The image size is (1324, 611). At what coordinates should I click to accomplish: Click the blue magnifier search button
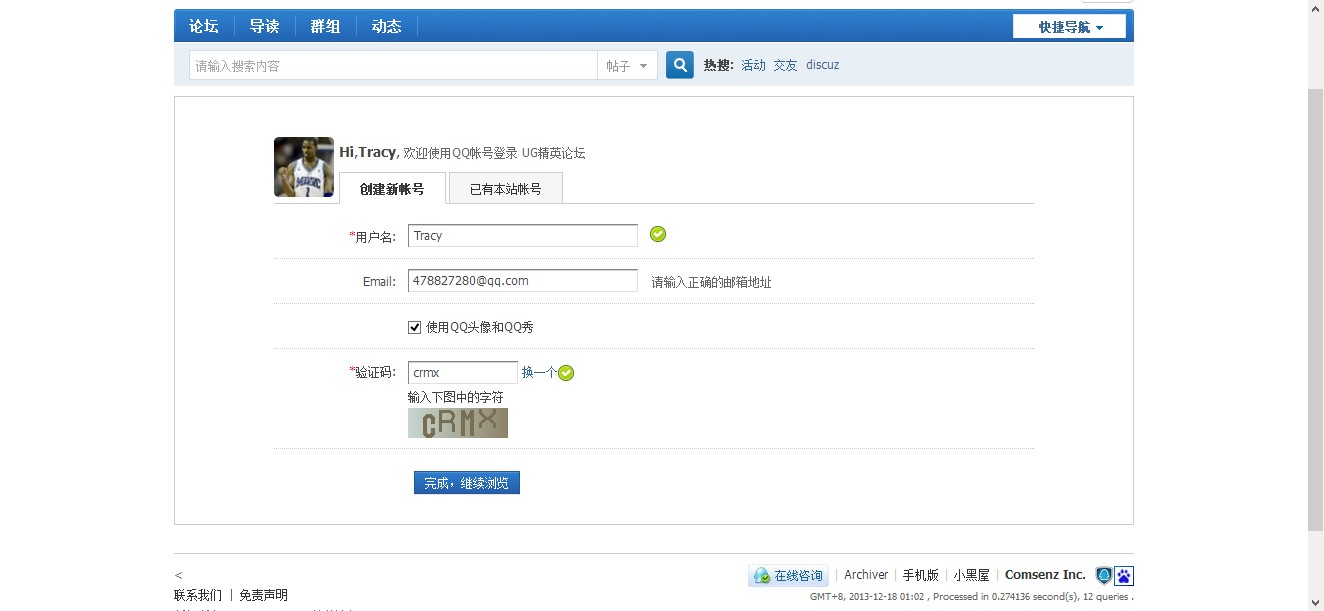click(680, 65)
